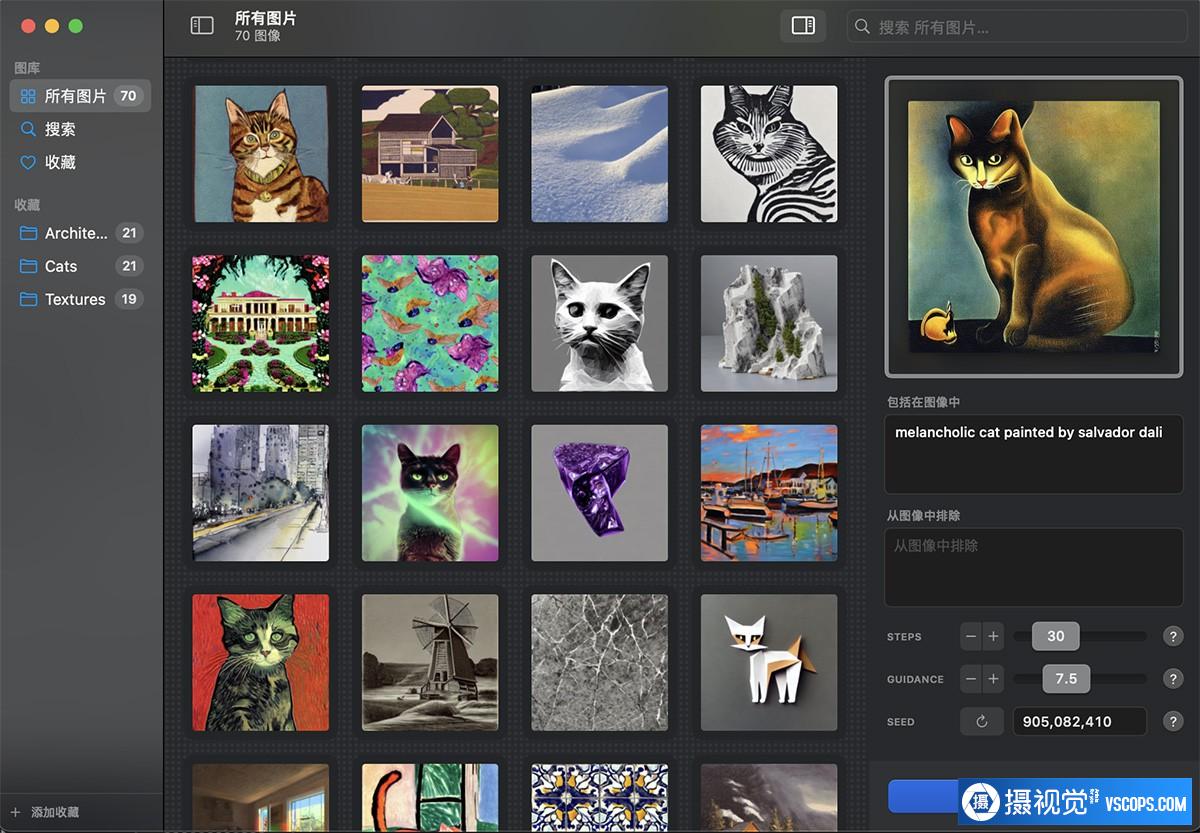Open the Textures collection folder

75,299
